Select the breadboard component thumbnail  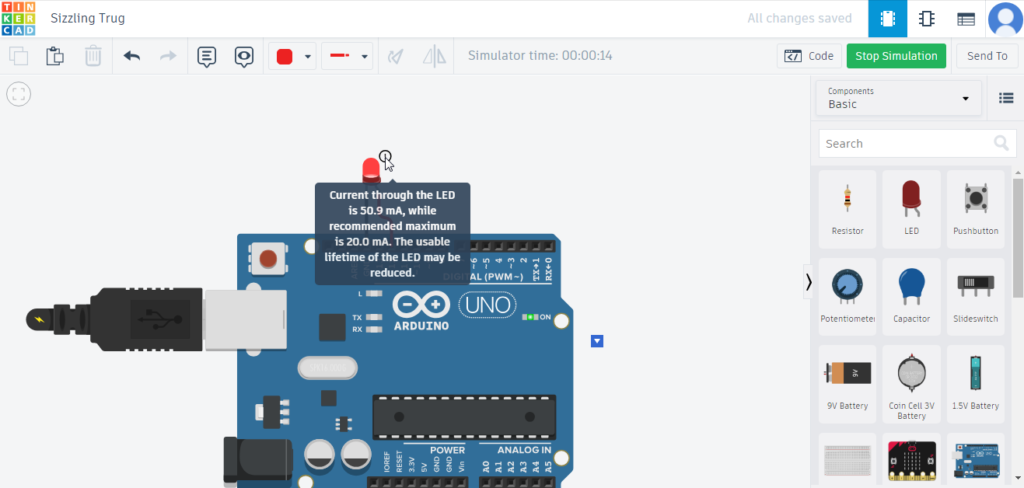[847, 461]
